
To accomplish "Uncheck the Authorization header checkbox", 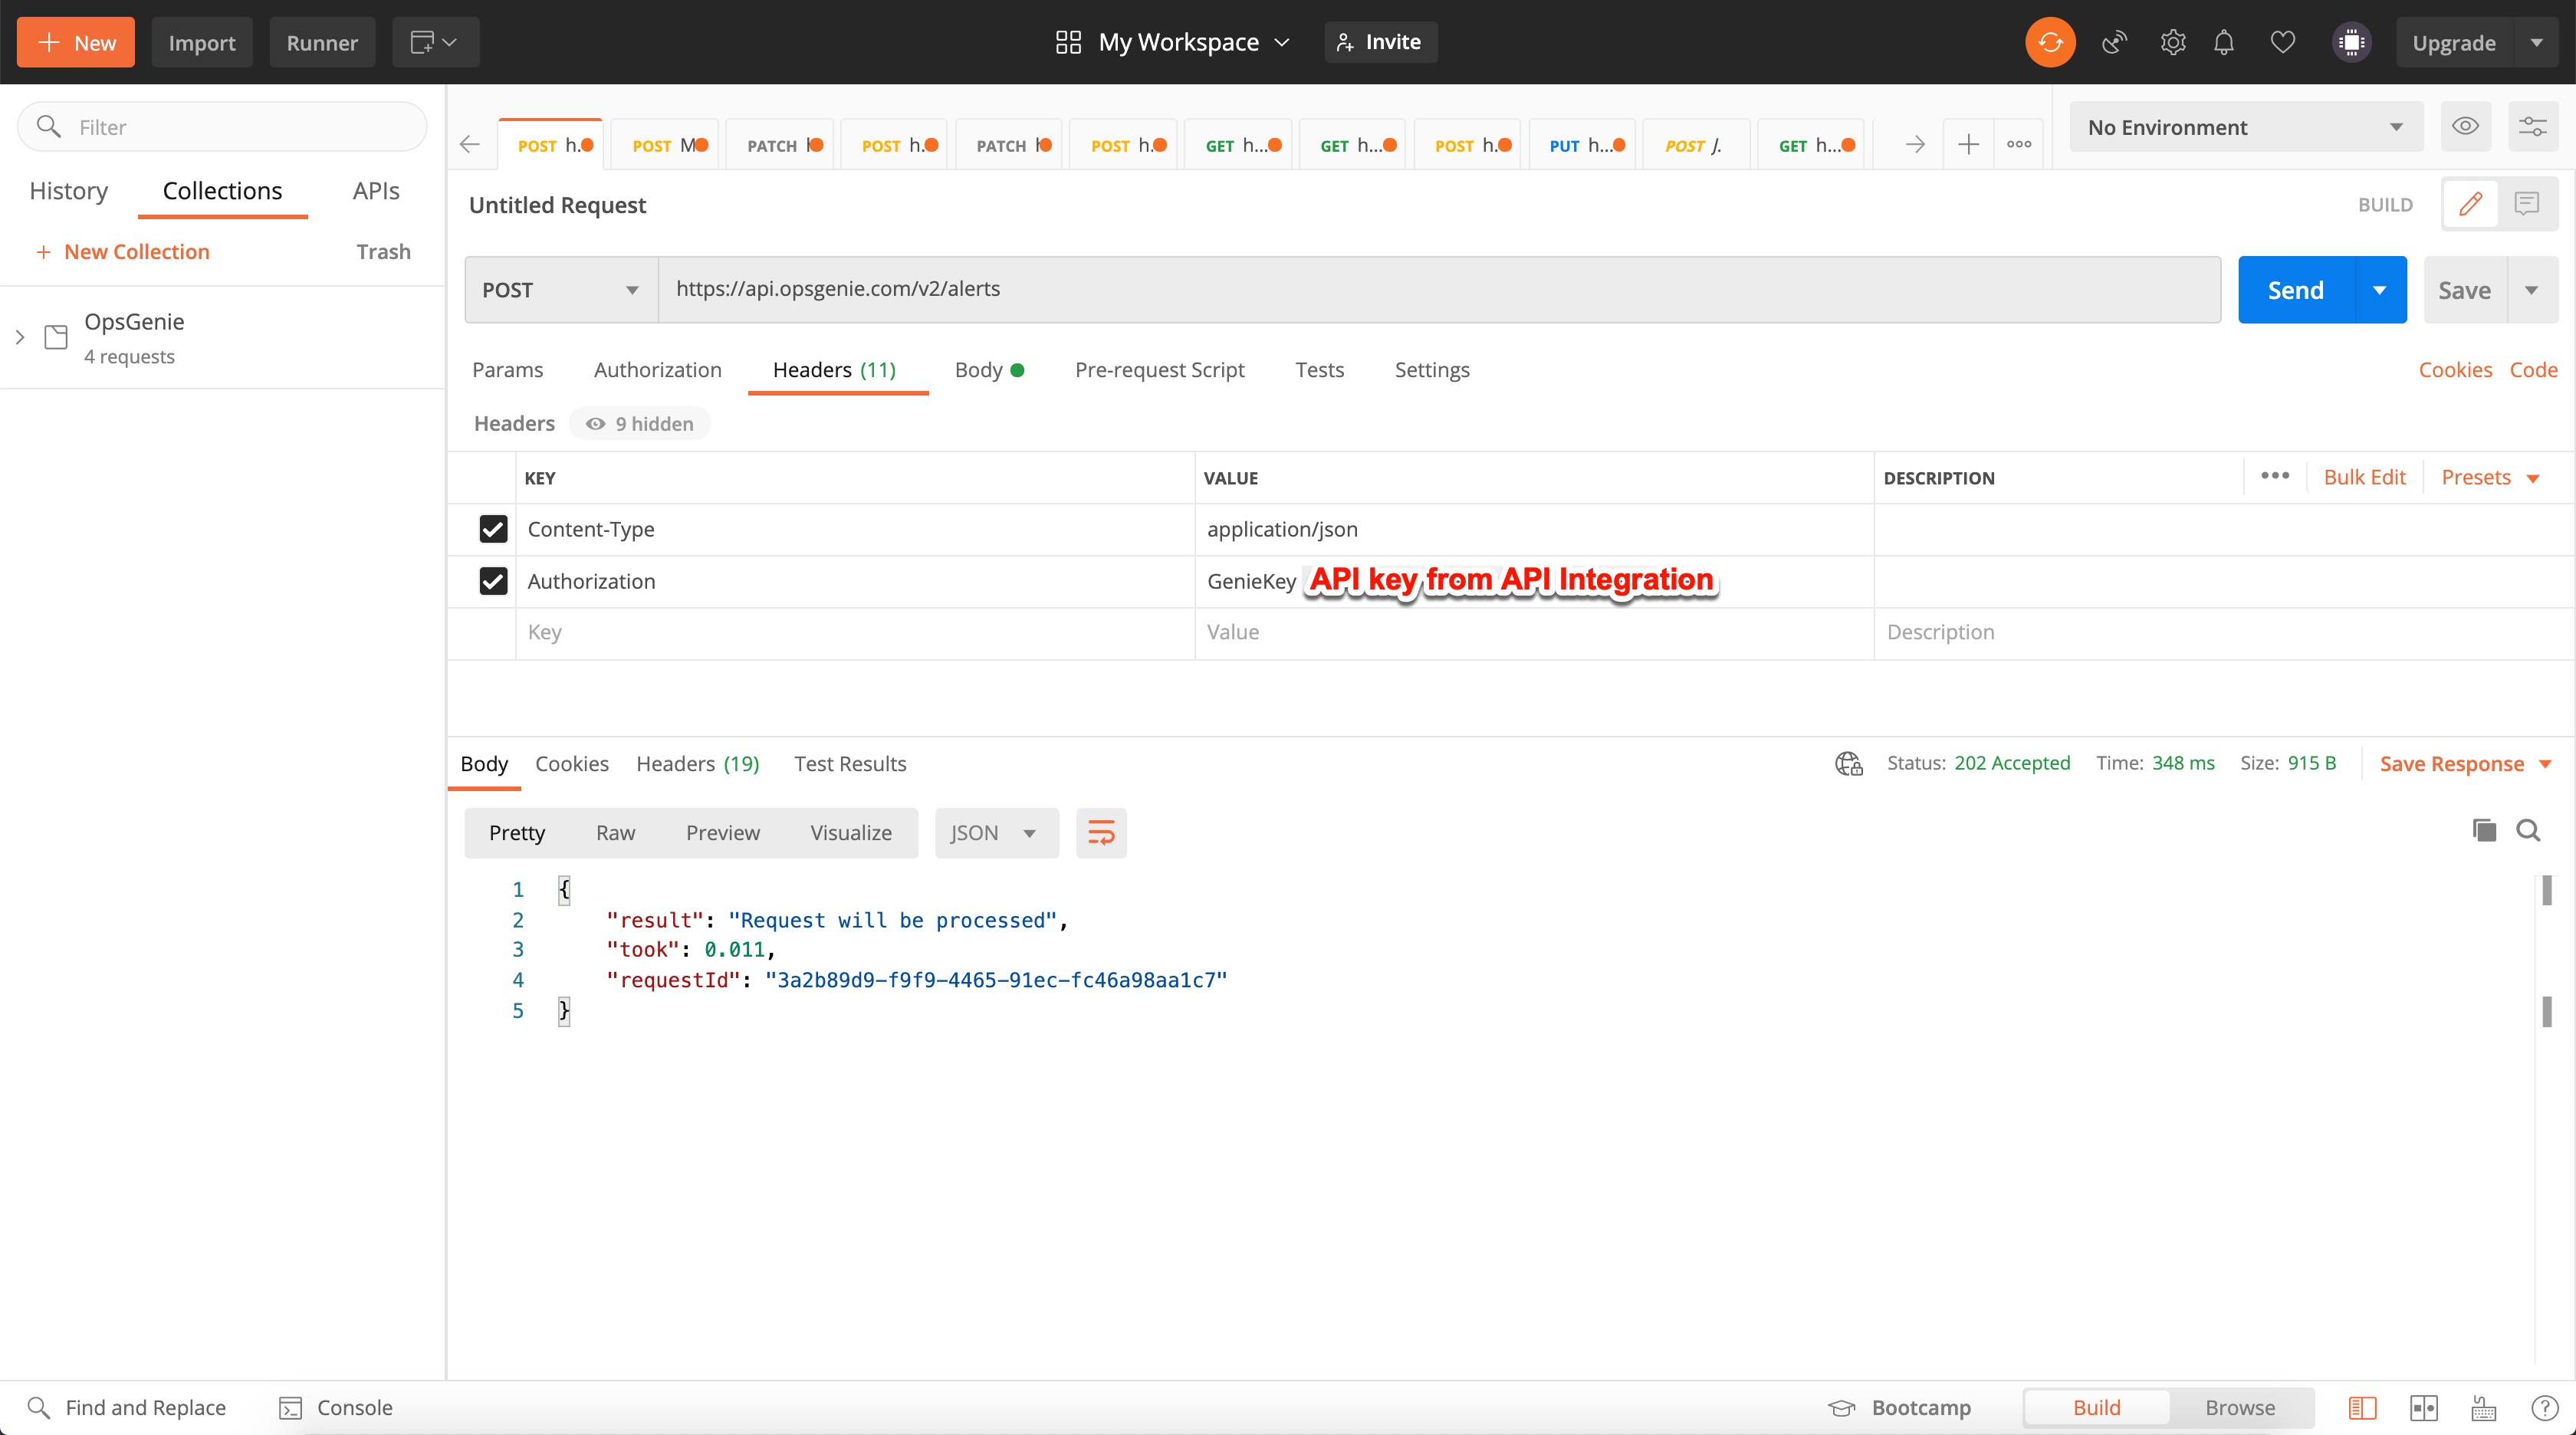I will 493,581.
